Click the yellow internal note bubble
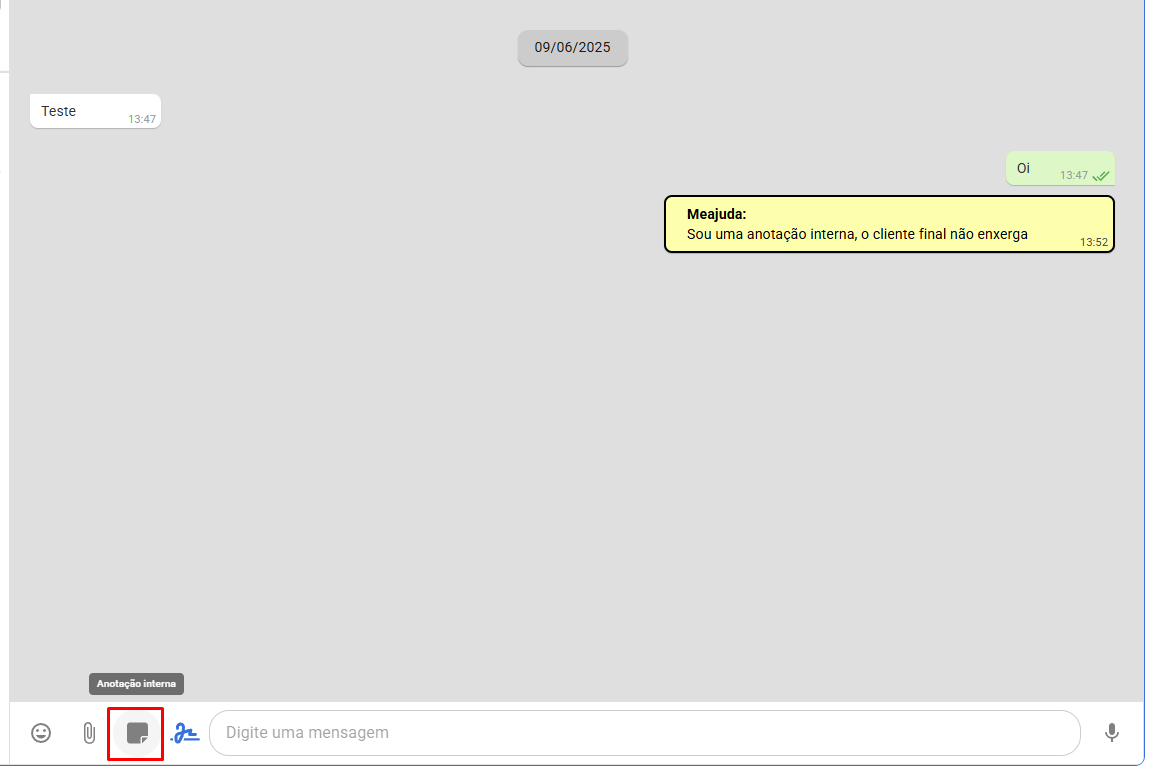Viewport: 1149px width, 775px height. pyautogui.click(x=888, y=224)
